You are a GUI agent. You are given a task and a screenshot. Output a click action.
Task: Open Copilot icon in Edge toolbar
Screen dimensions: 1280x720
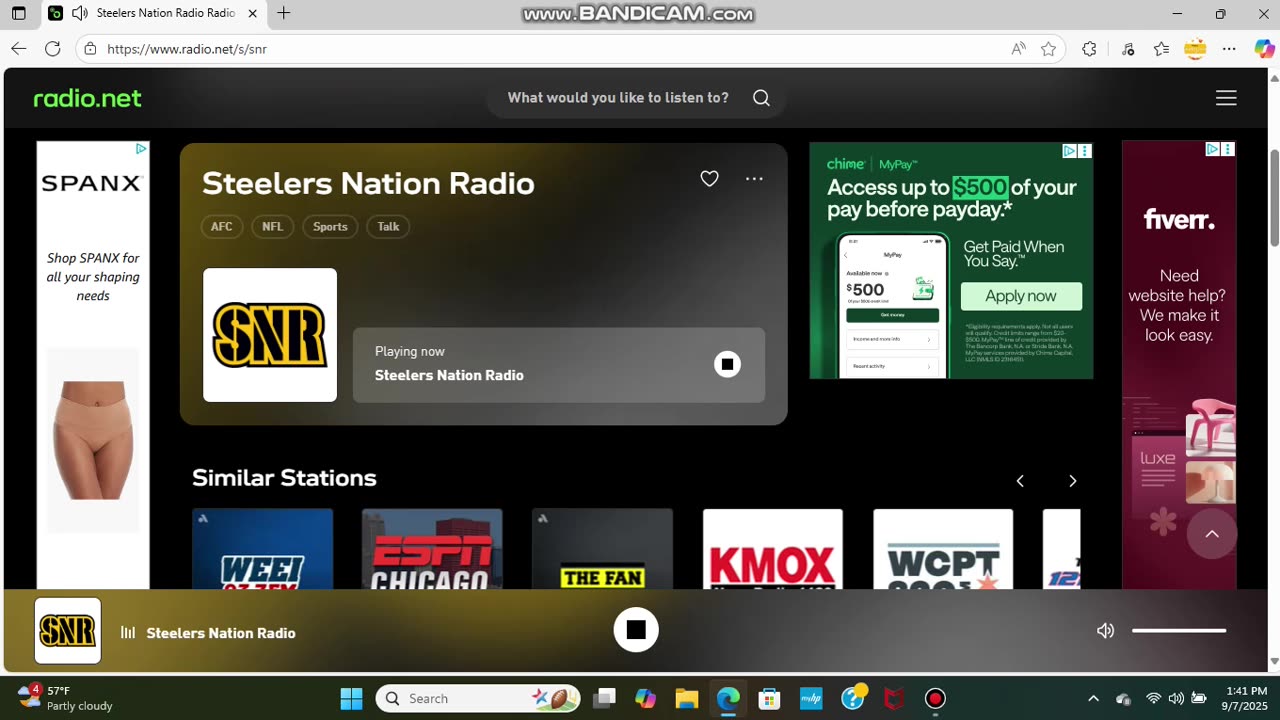tap(1263, 48)
